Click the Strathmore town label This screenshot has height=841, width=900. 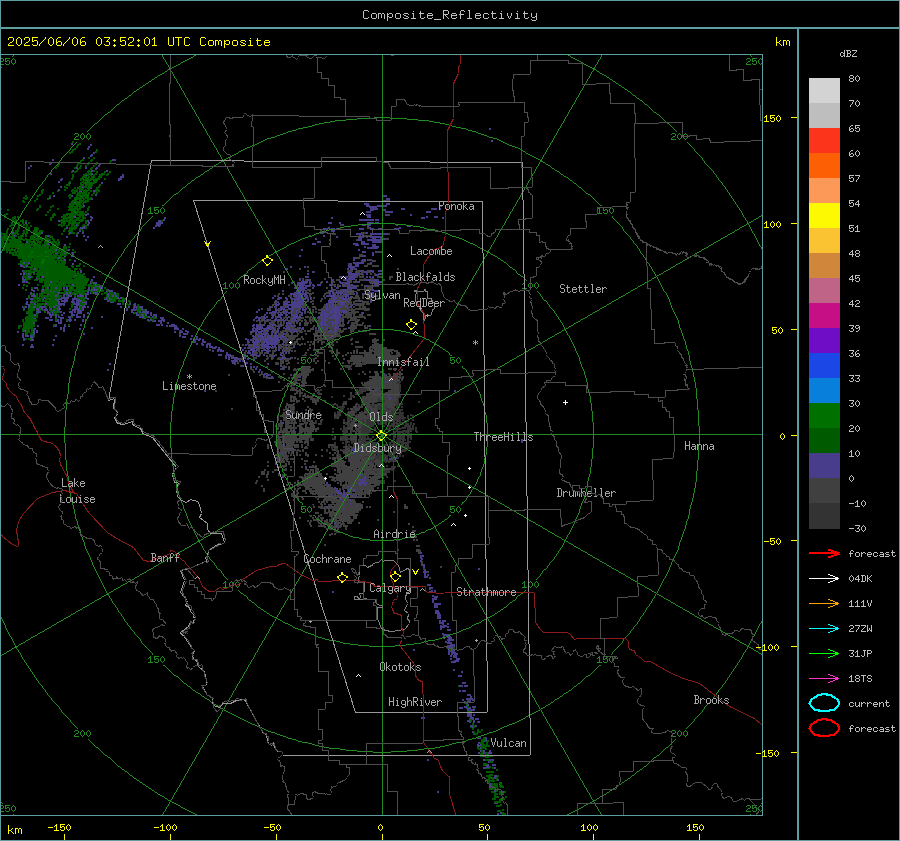point(487,592)
